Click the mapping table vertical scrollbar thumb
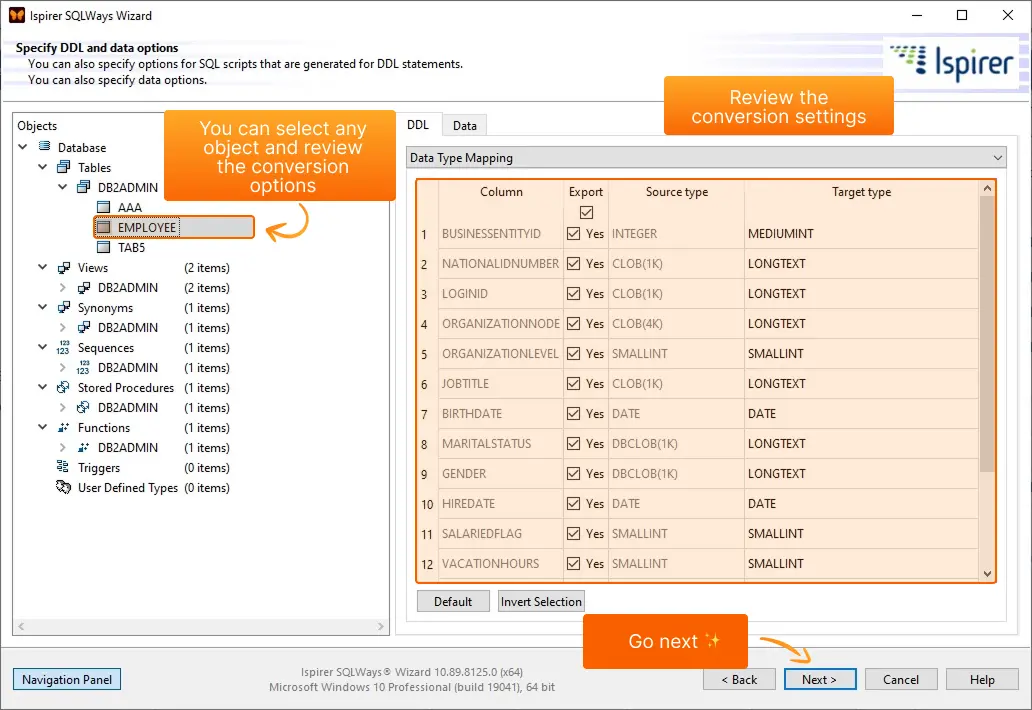This screenshot has width=1032, height=710. pyautogui.click(x=987, y=334)
